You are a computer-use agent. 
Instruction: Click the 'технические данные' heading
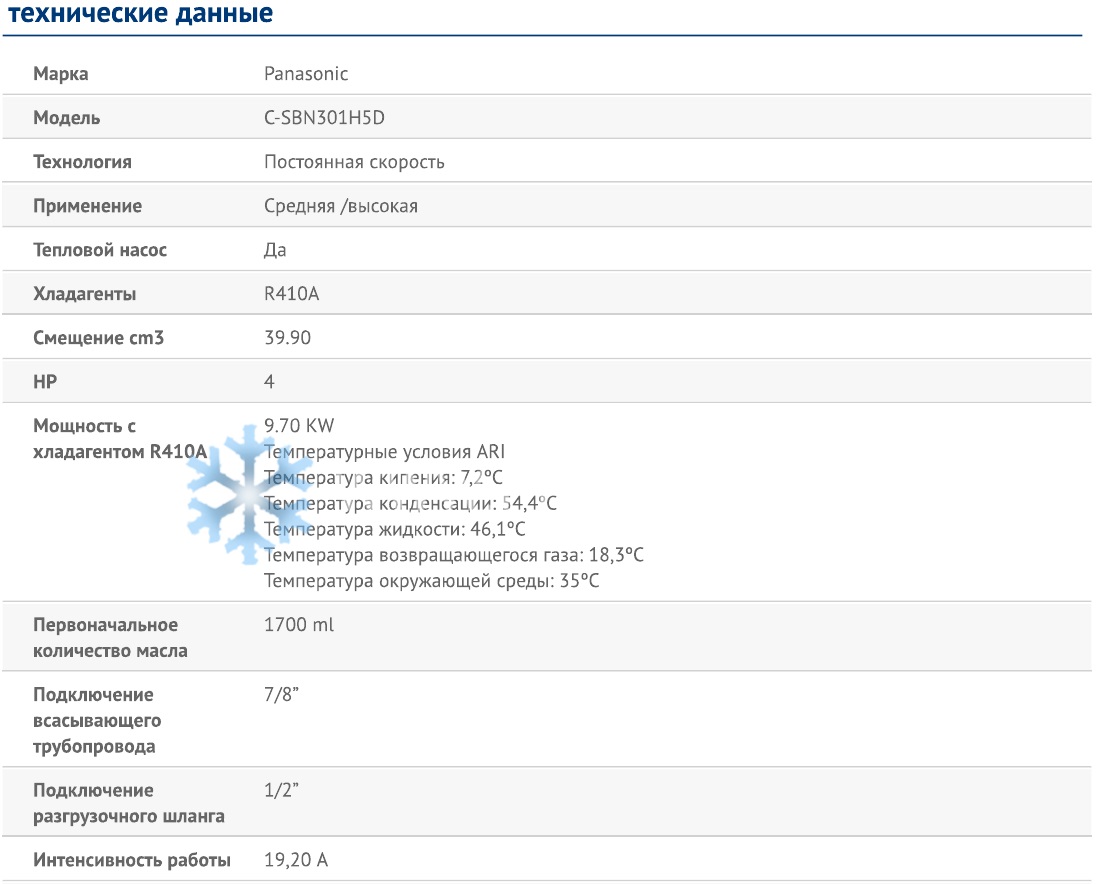[140, 13]
